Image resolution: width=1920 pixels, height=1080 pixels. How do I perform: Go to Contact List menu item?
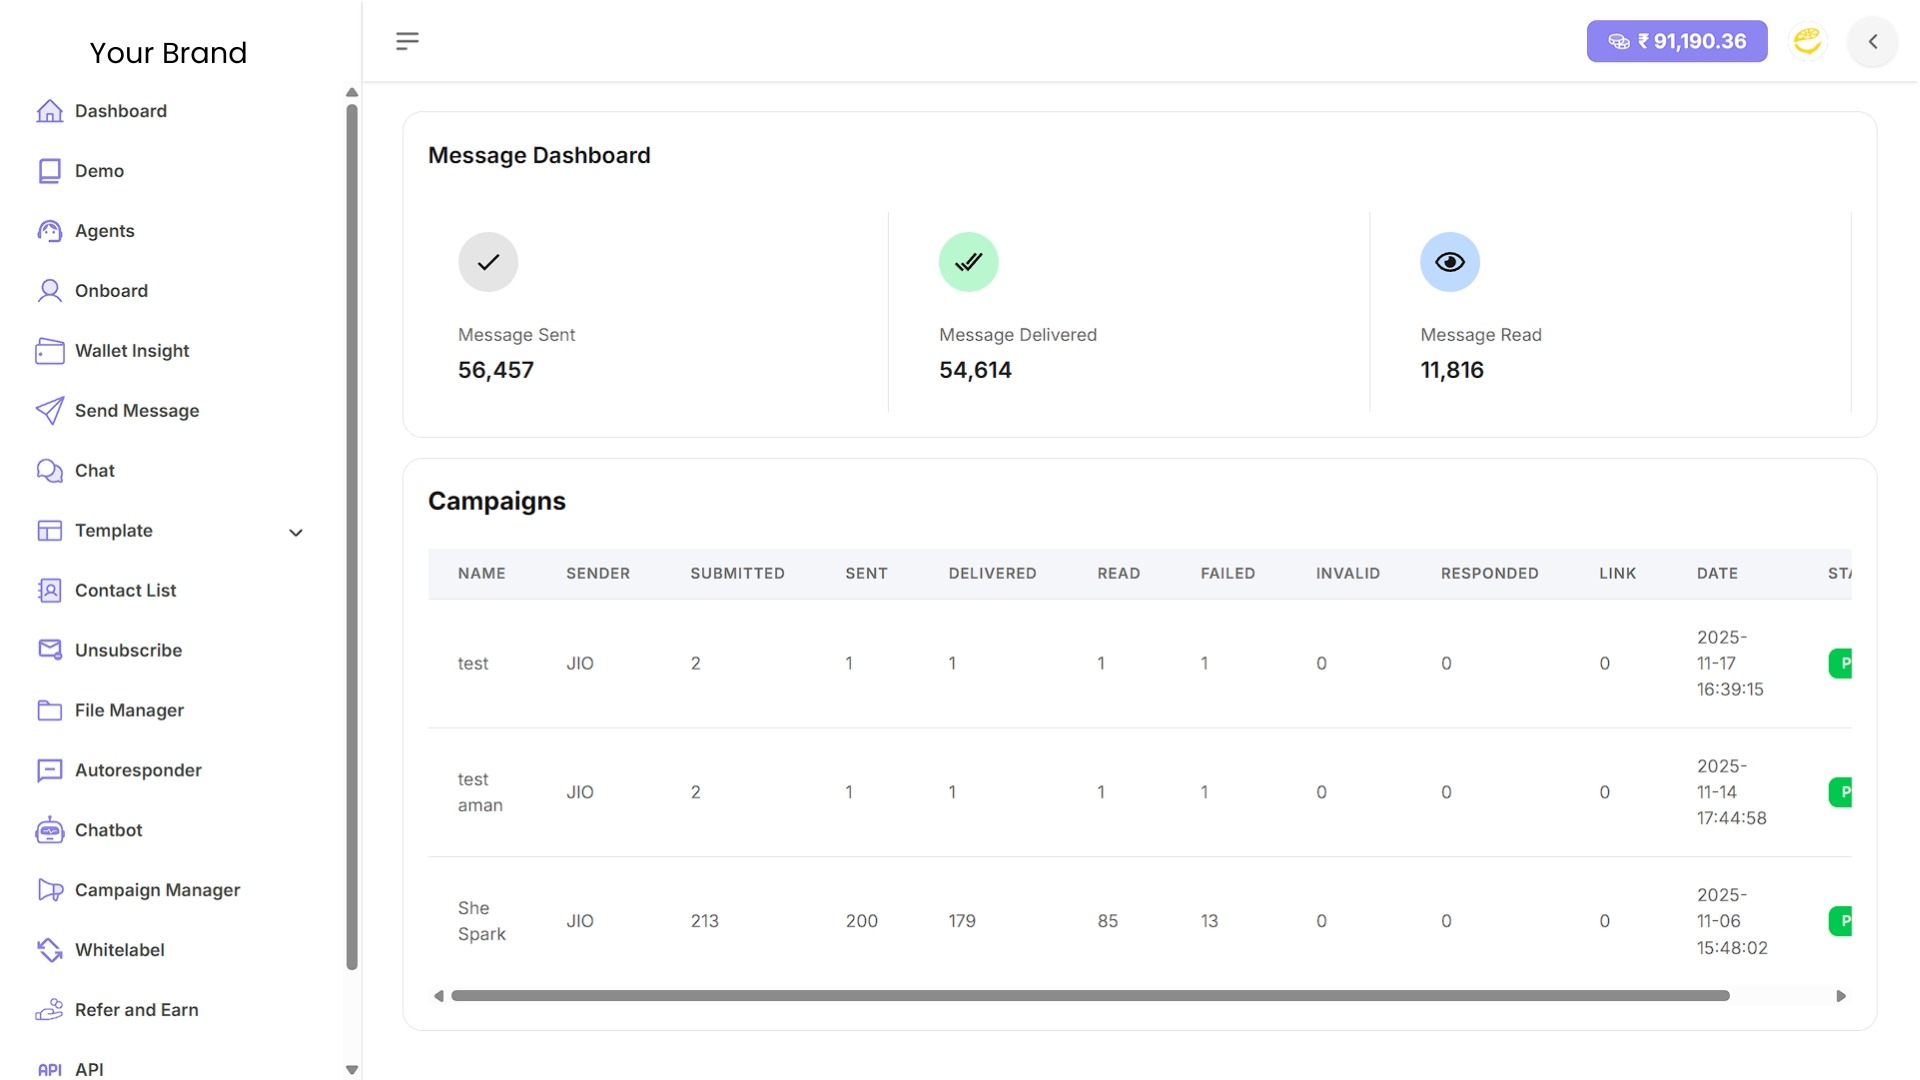click(125, 591)
